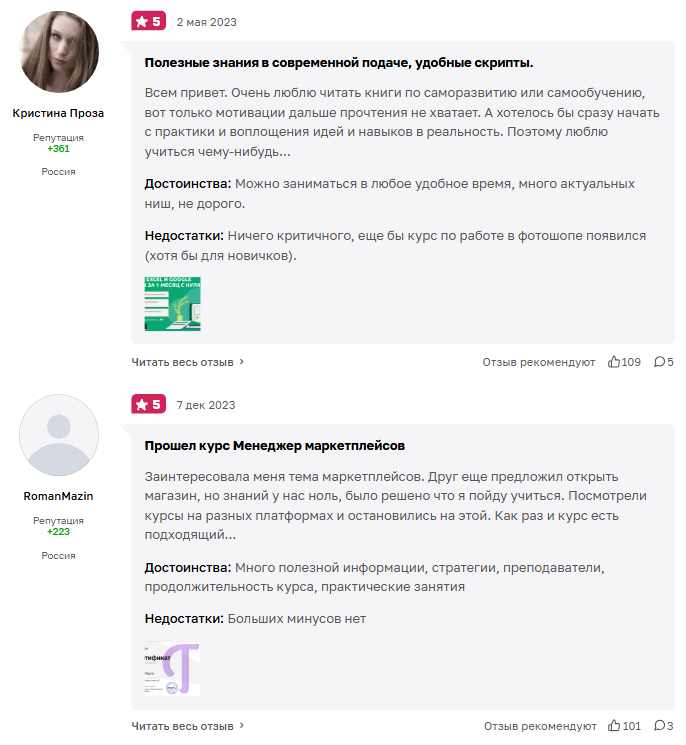Click the +223 reputation score
The width and height of the screenshot is (686, 745).
[58, 532]
